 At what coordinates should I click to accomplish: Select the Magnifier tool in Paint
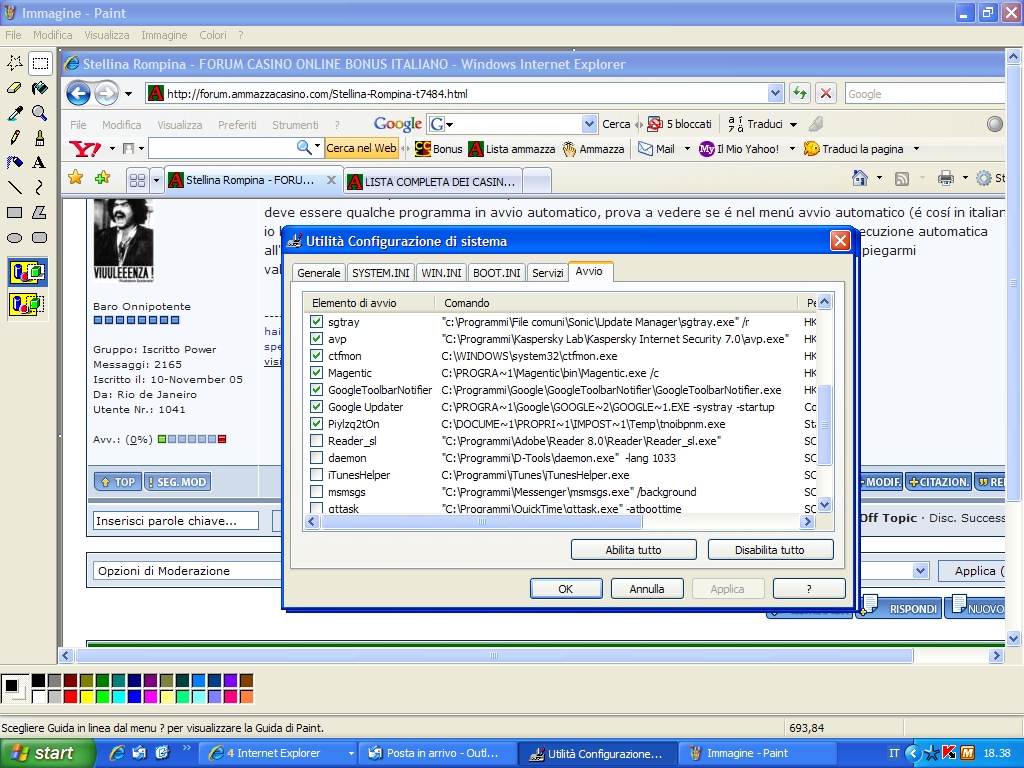point(40,113)
